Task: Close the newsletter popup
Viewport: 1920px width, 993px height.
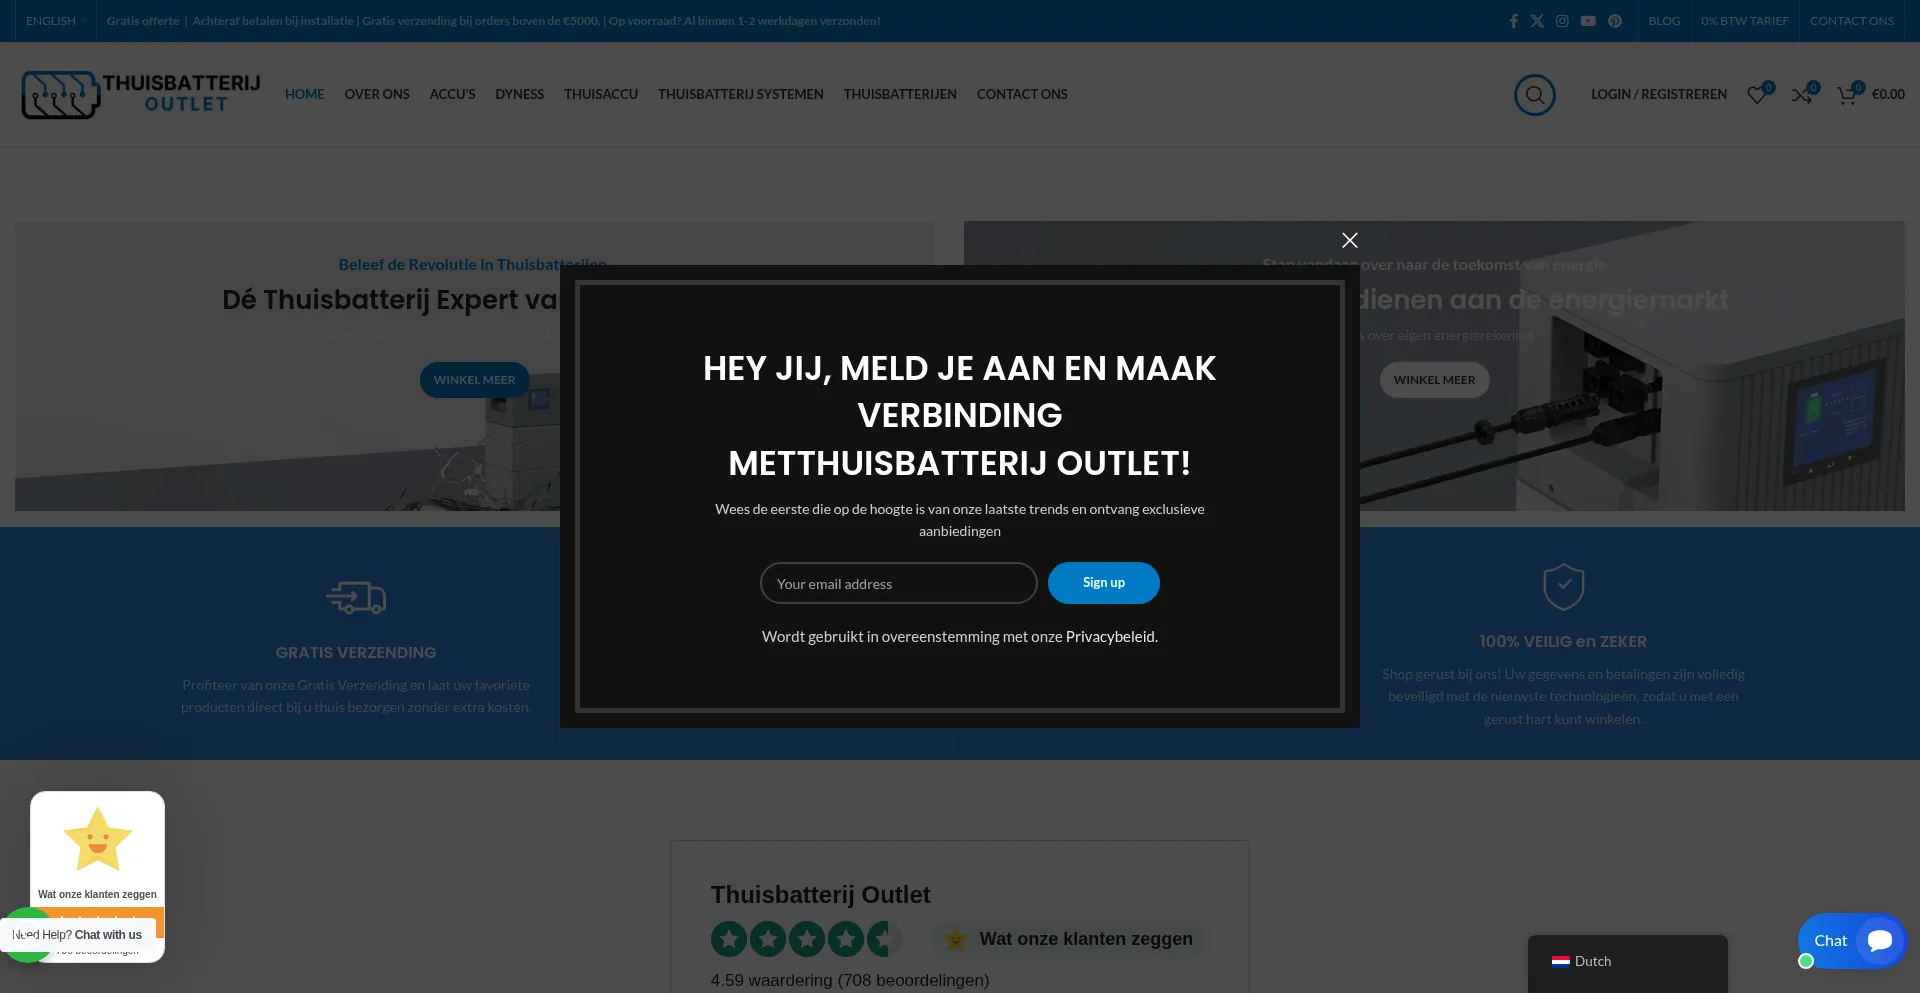Action: pos(1349,240)
